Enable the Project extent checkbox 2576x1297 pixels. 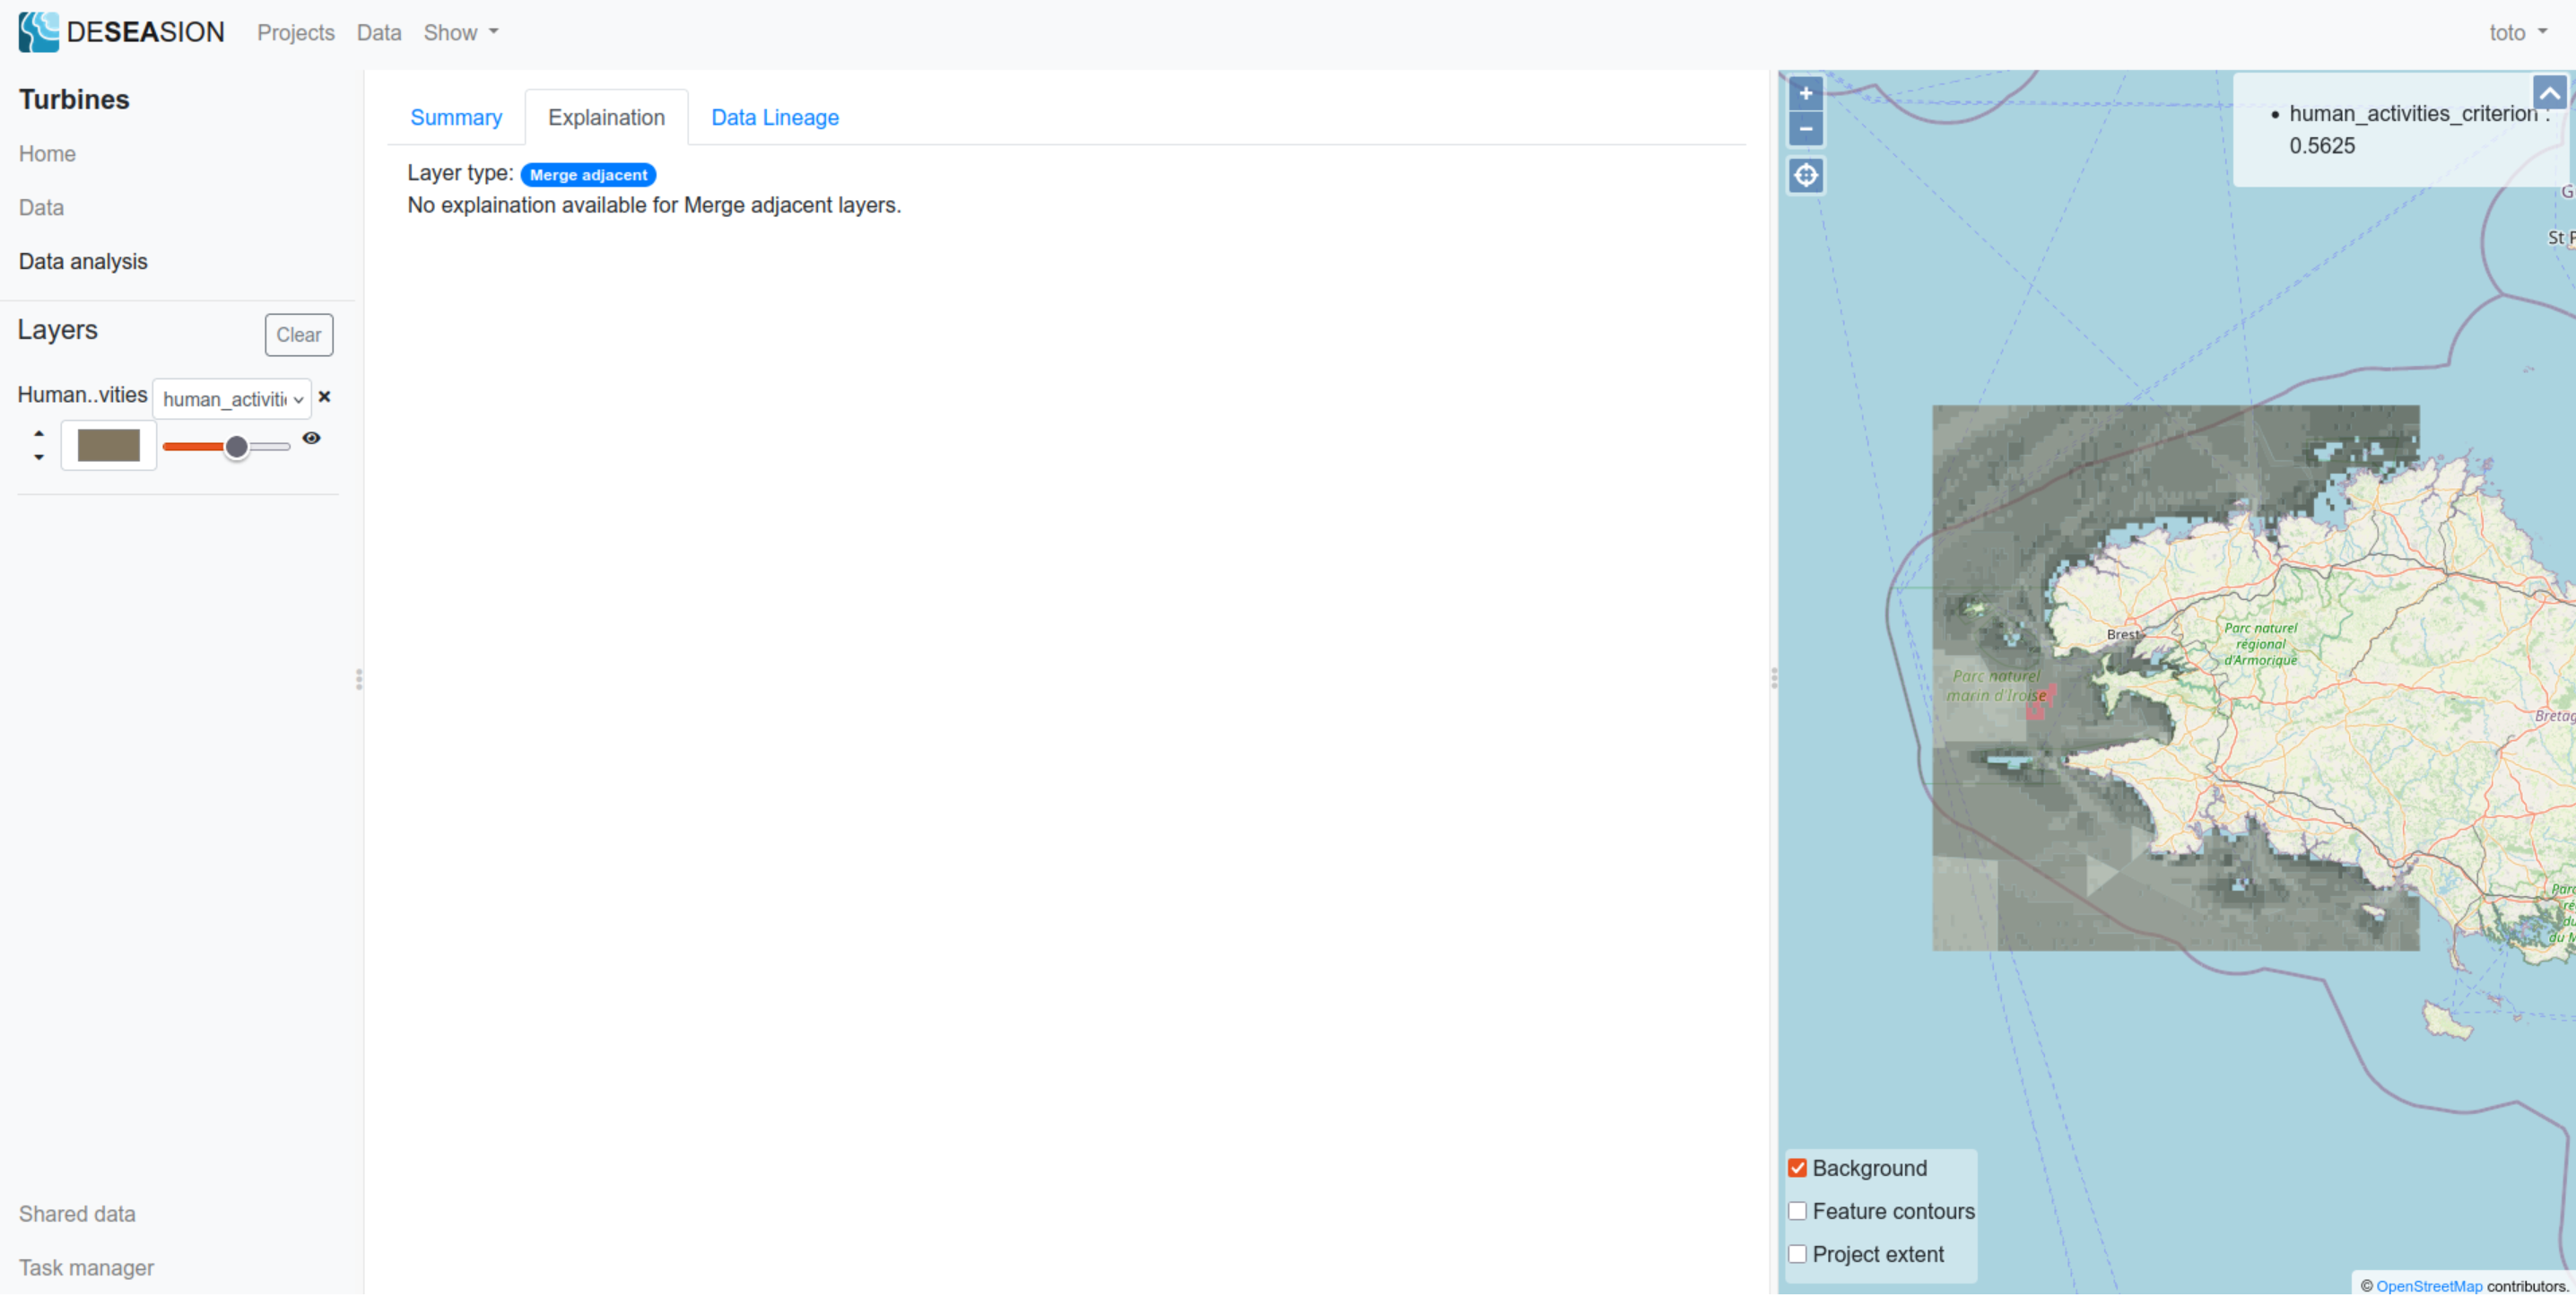click(x=1797, y=1254)
